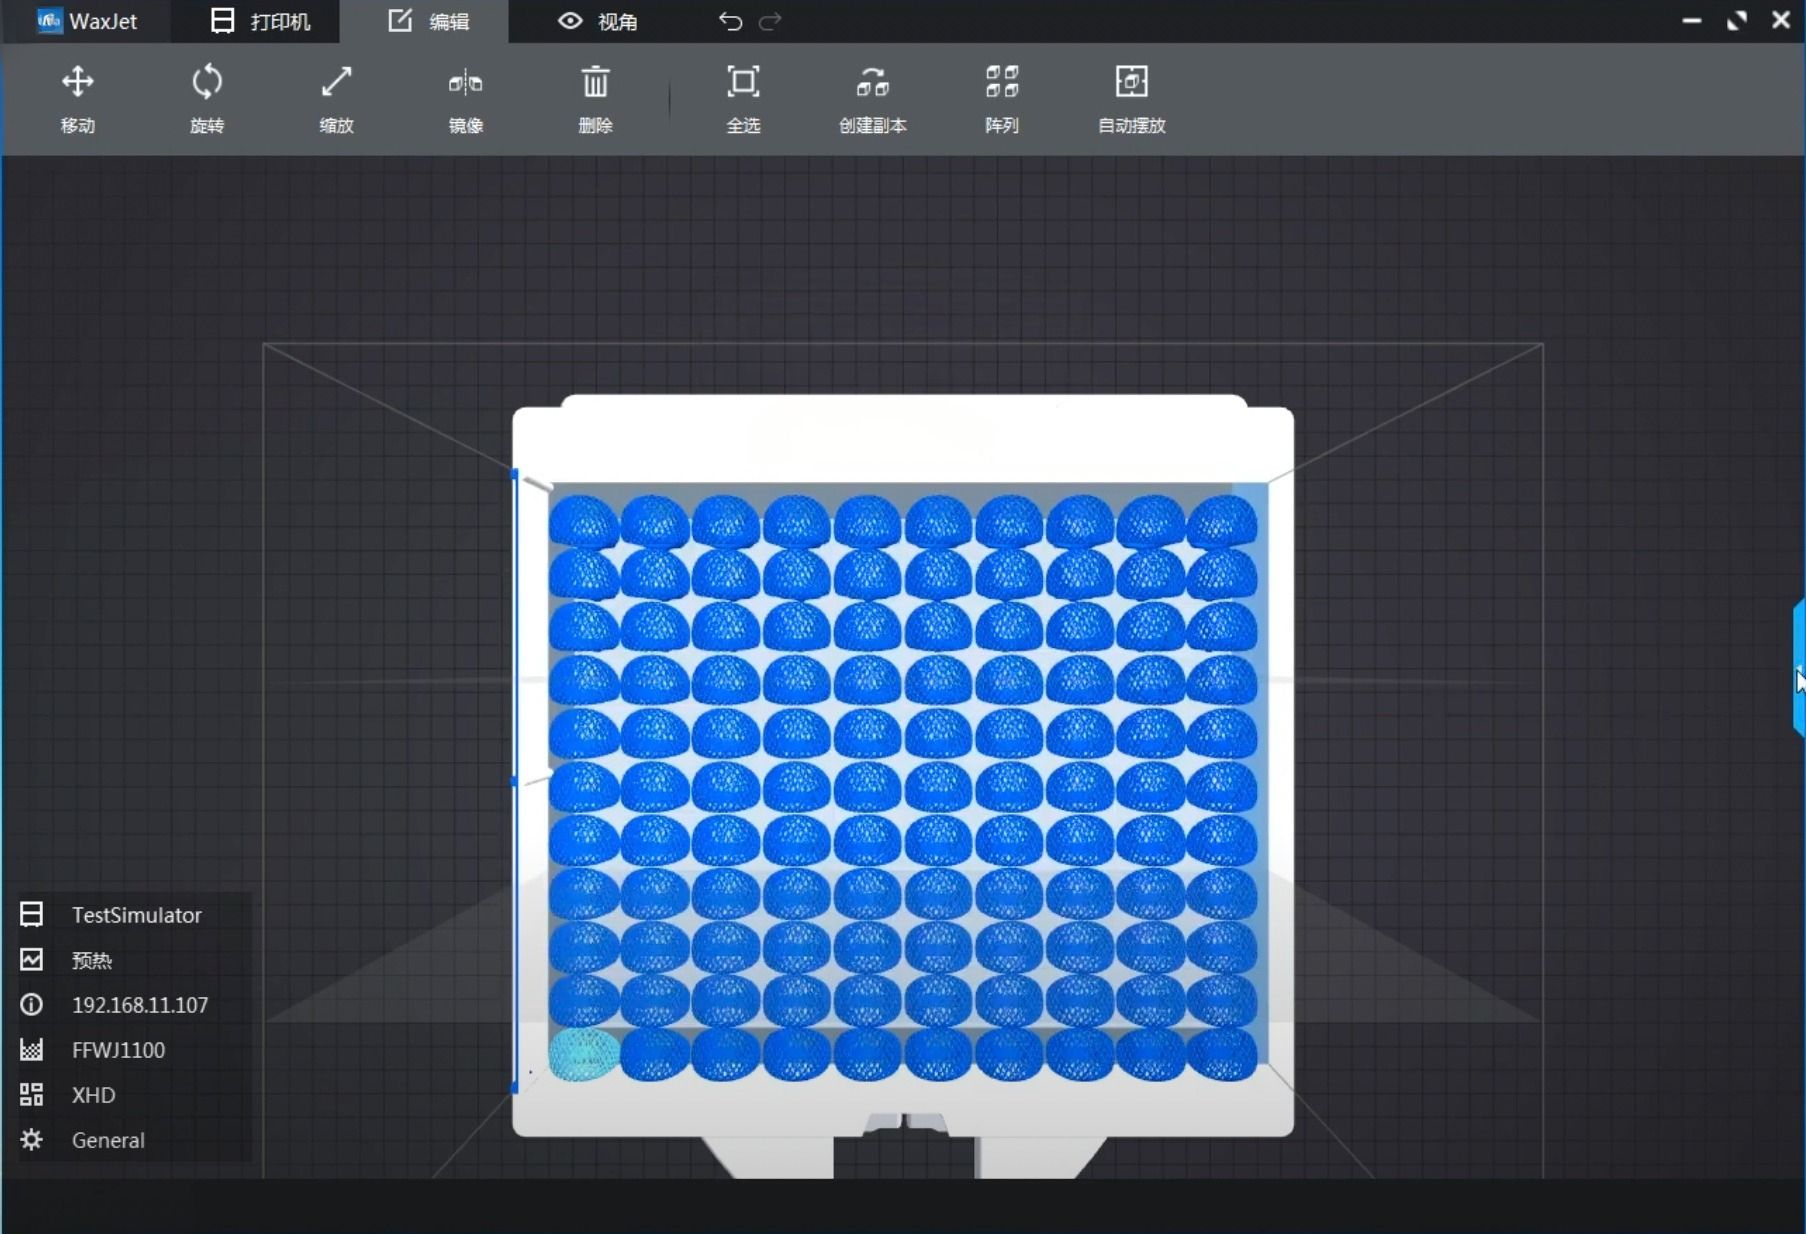Click the Undo arrow icon
The image size is (1806, 1235).
click(x=729, y=21)
